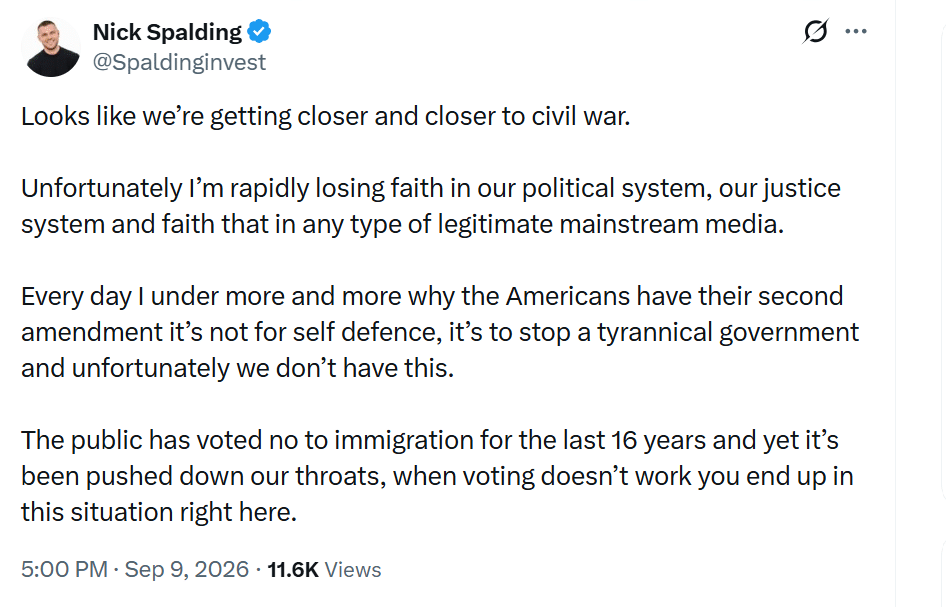Click the line 'and unfortunately we don't have this.'
Screen dimensions: 946x607
coord(238,368)
